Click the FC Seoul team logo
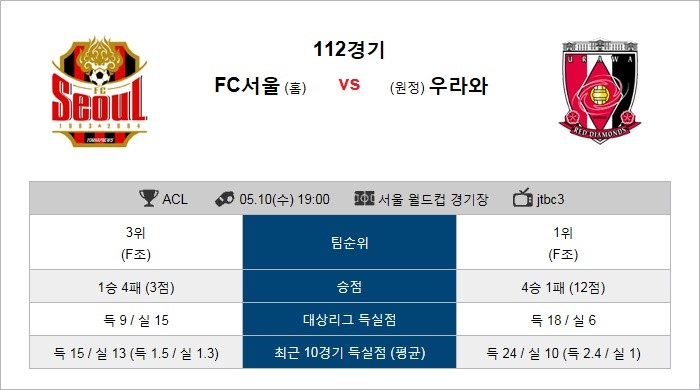 coord(99,91)
